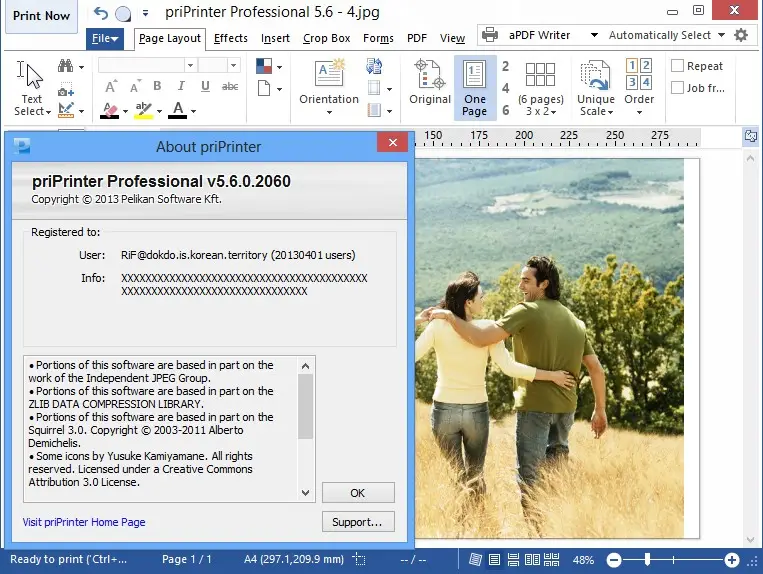Increase font size with grow icon
This screenshot has width=763, height=574.
pos(111,86)
